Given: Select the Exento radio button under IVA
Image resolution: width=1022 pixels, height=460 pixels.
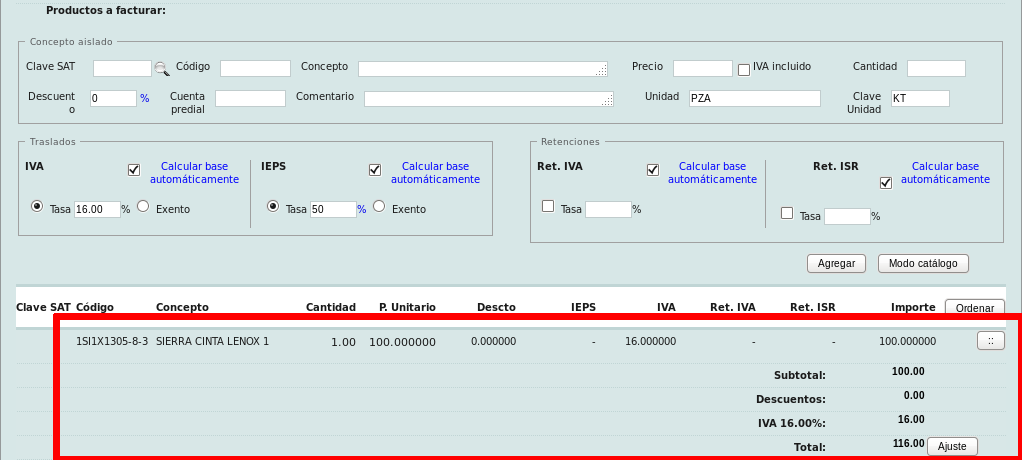Looking at the screenshot, I should tap(143, 206).
